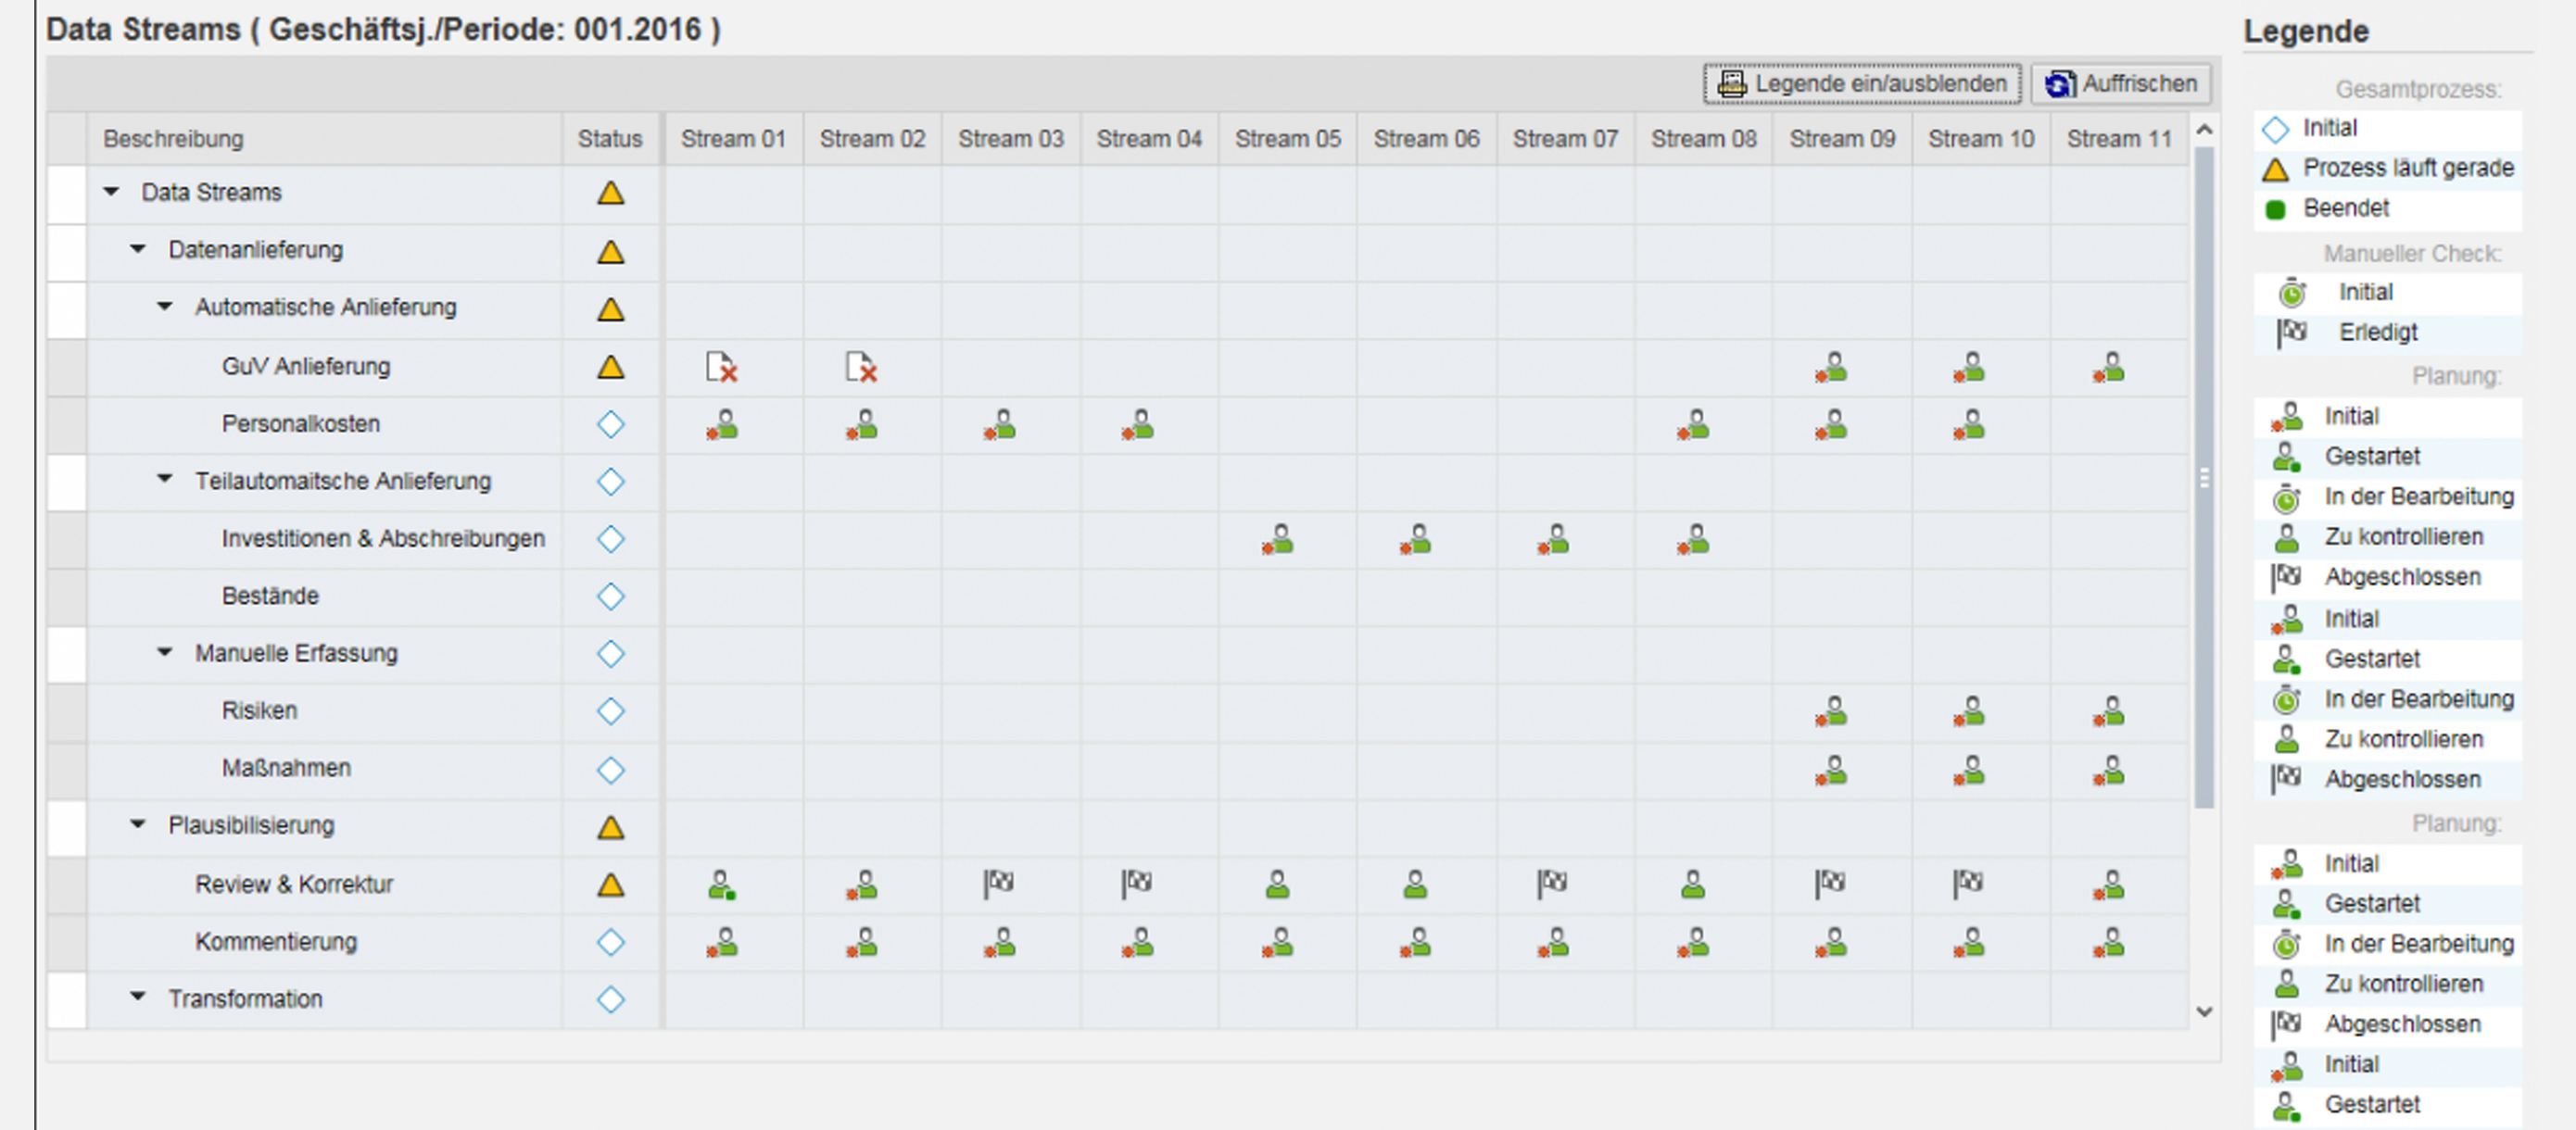Click the green Beendet square icon in the legend
The height and width of the screenshot is (1130, 2576).
tap(2275, 208)
